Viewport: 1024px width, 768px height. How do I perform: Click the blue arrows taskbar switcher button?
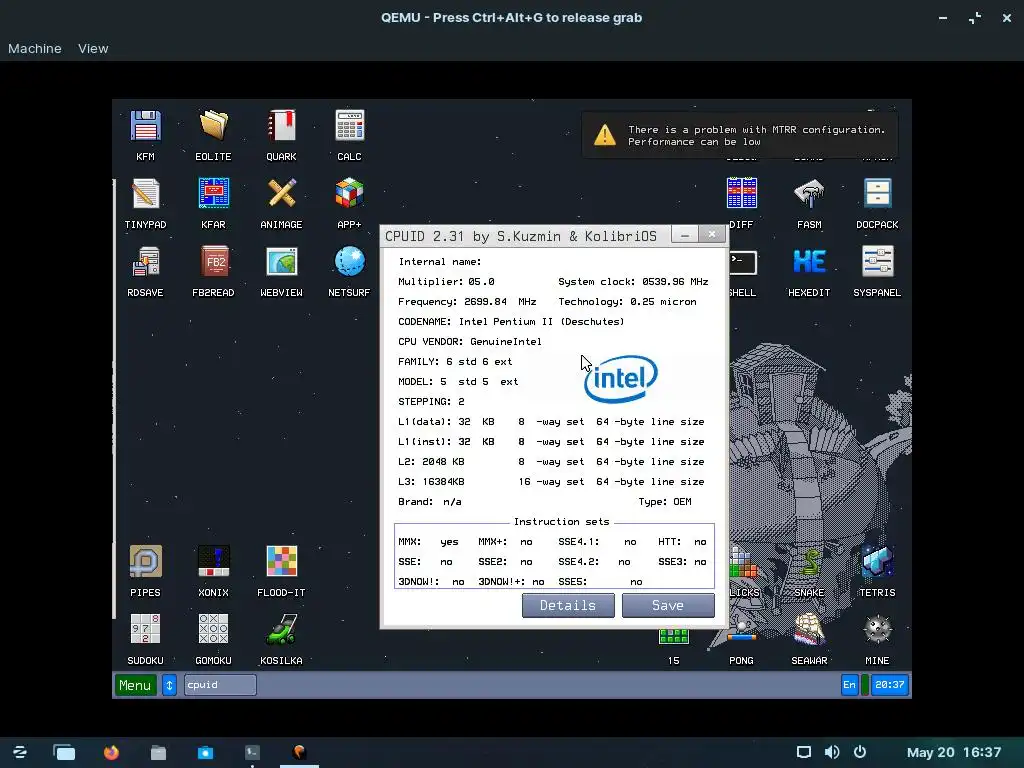[169, 685]
